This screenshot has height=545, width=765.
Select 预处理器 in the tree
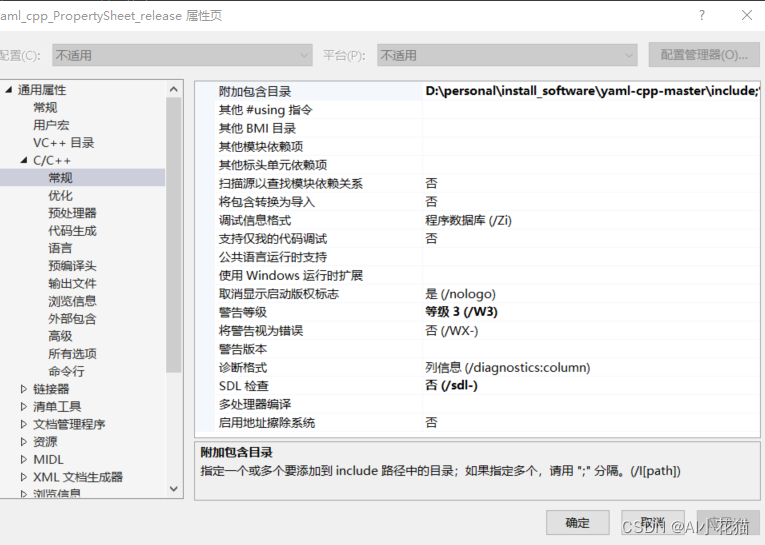coord(72,213)
